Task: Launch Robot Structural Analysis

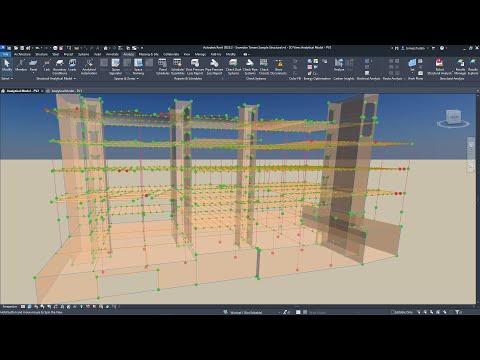Action: click(439, 66)
